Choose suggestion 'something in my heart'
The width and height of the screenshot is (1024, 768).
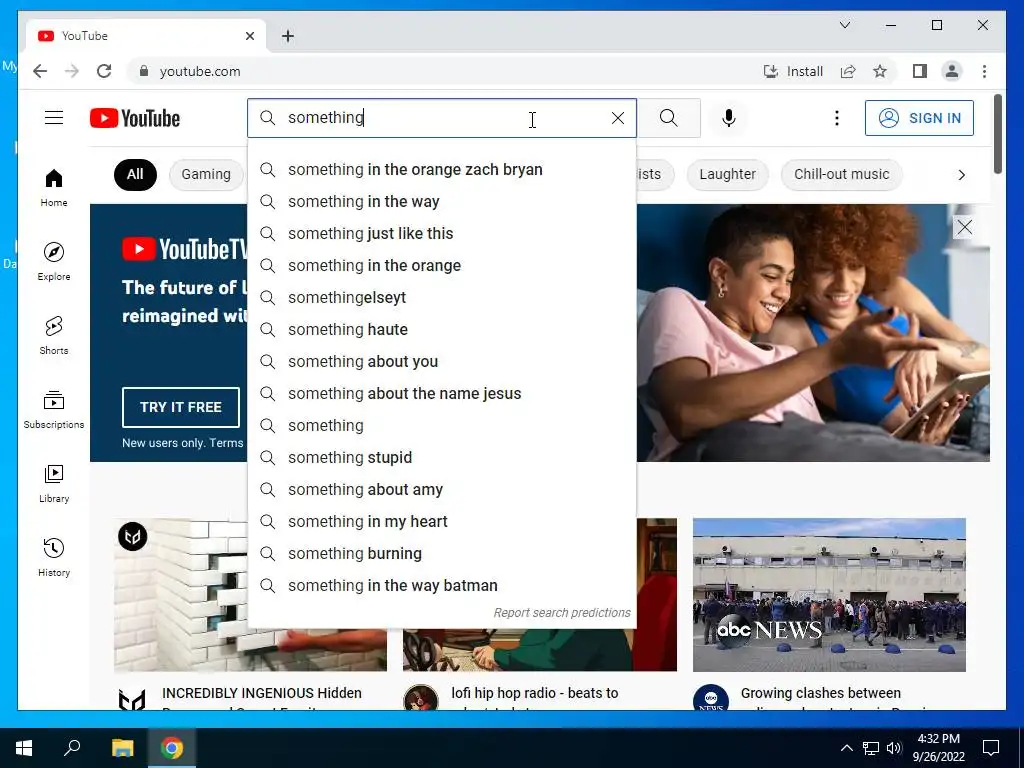tap(441, 522)
